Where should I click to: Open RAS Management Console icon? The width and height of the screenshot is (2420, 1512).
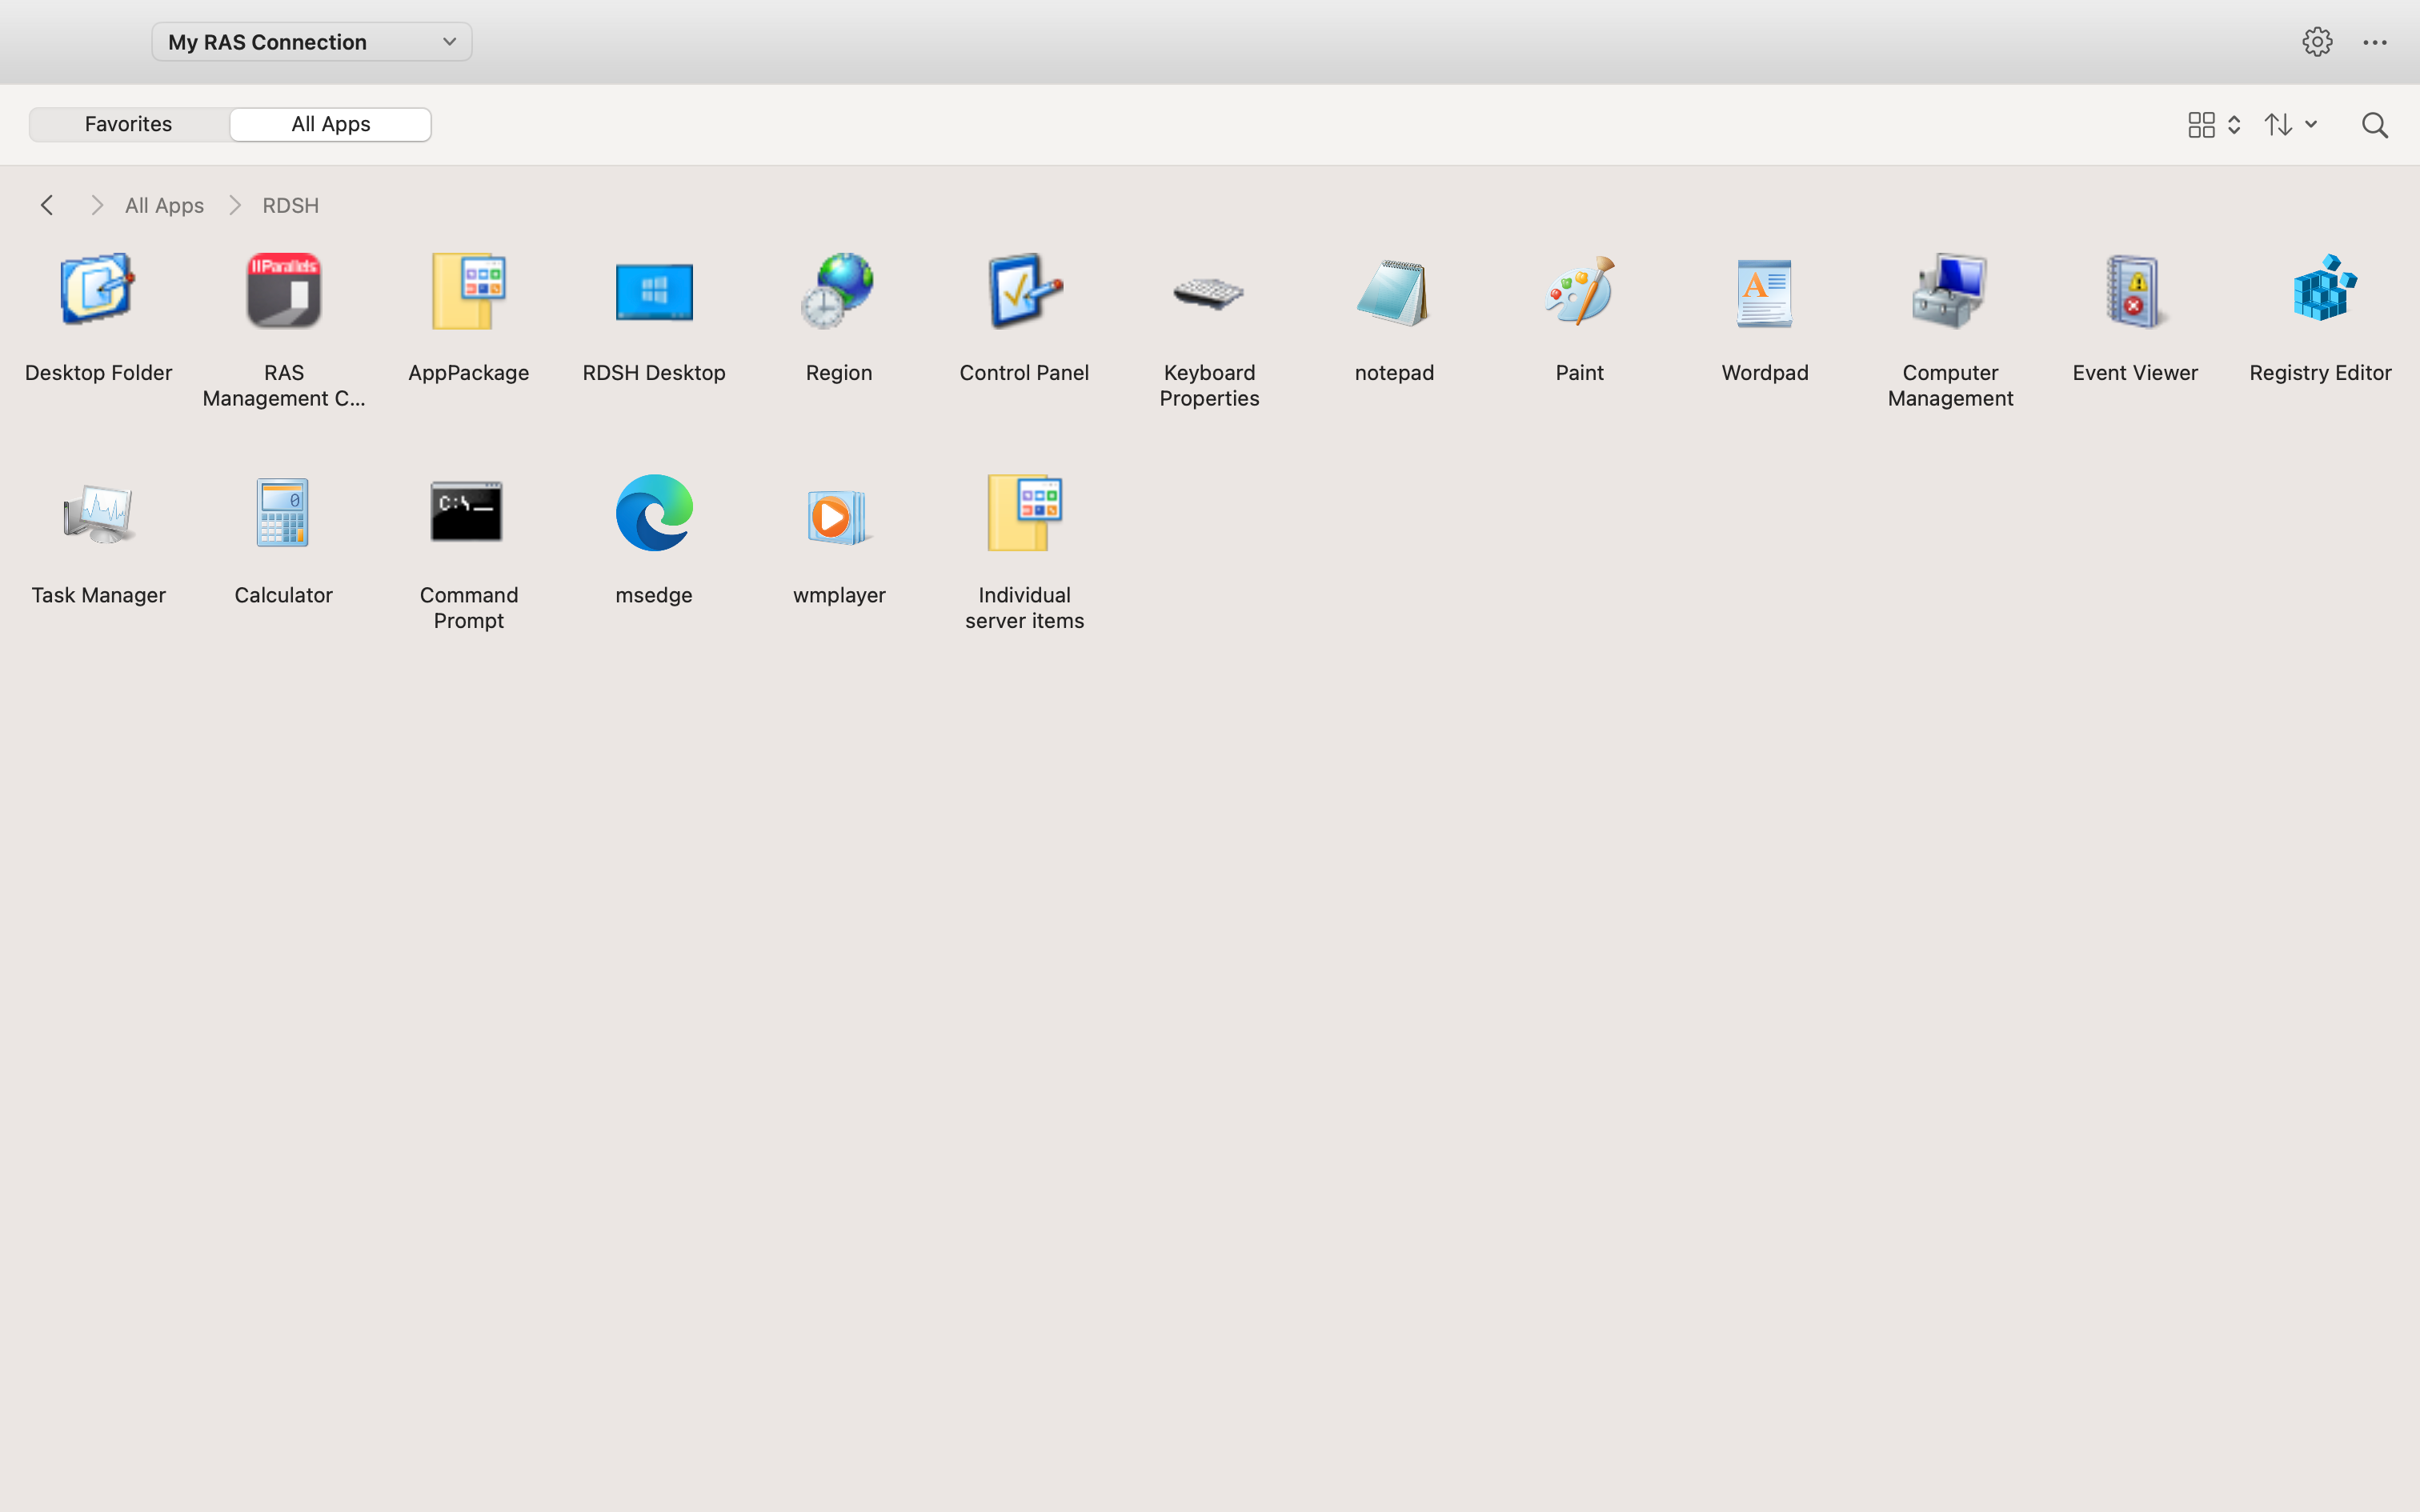pyautogui.click(x=284, y=292)
